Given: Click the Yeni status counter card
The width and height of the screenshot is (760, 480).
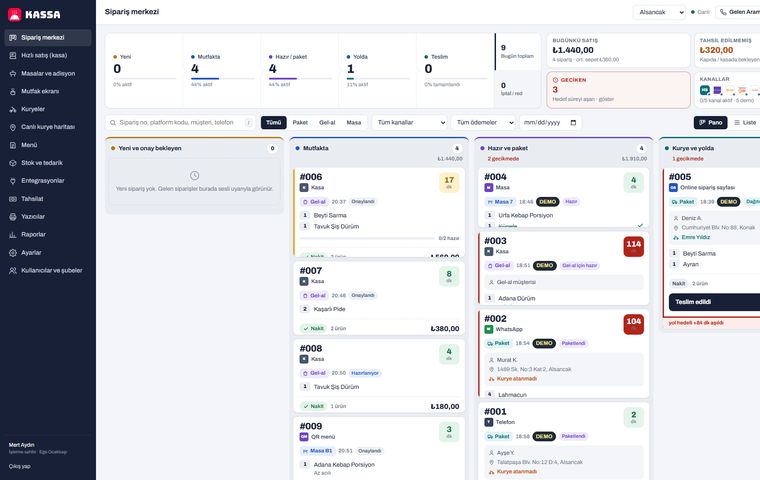Looking at the screenshot, I should point(144,70).
